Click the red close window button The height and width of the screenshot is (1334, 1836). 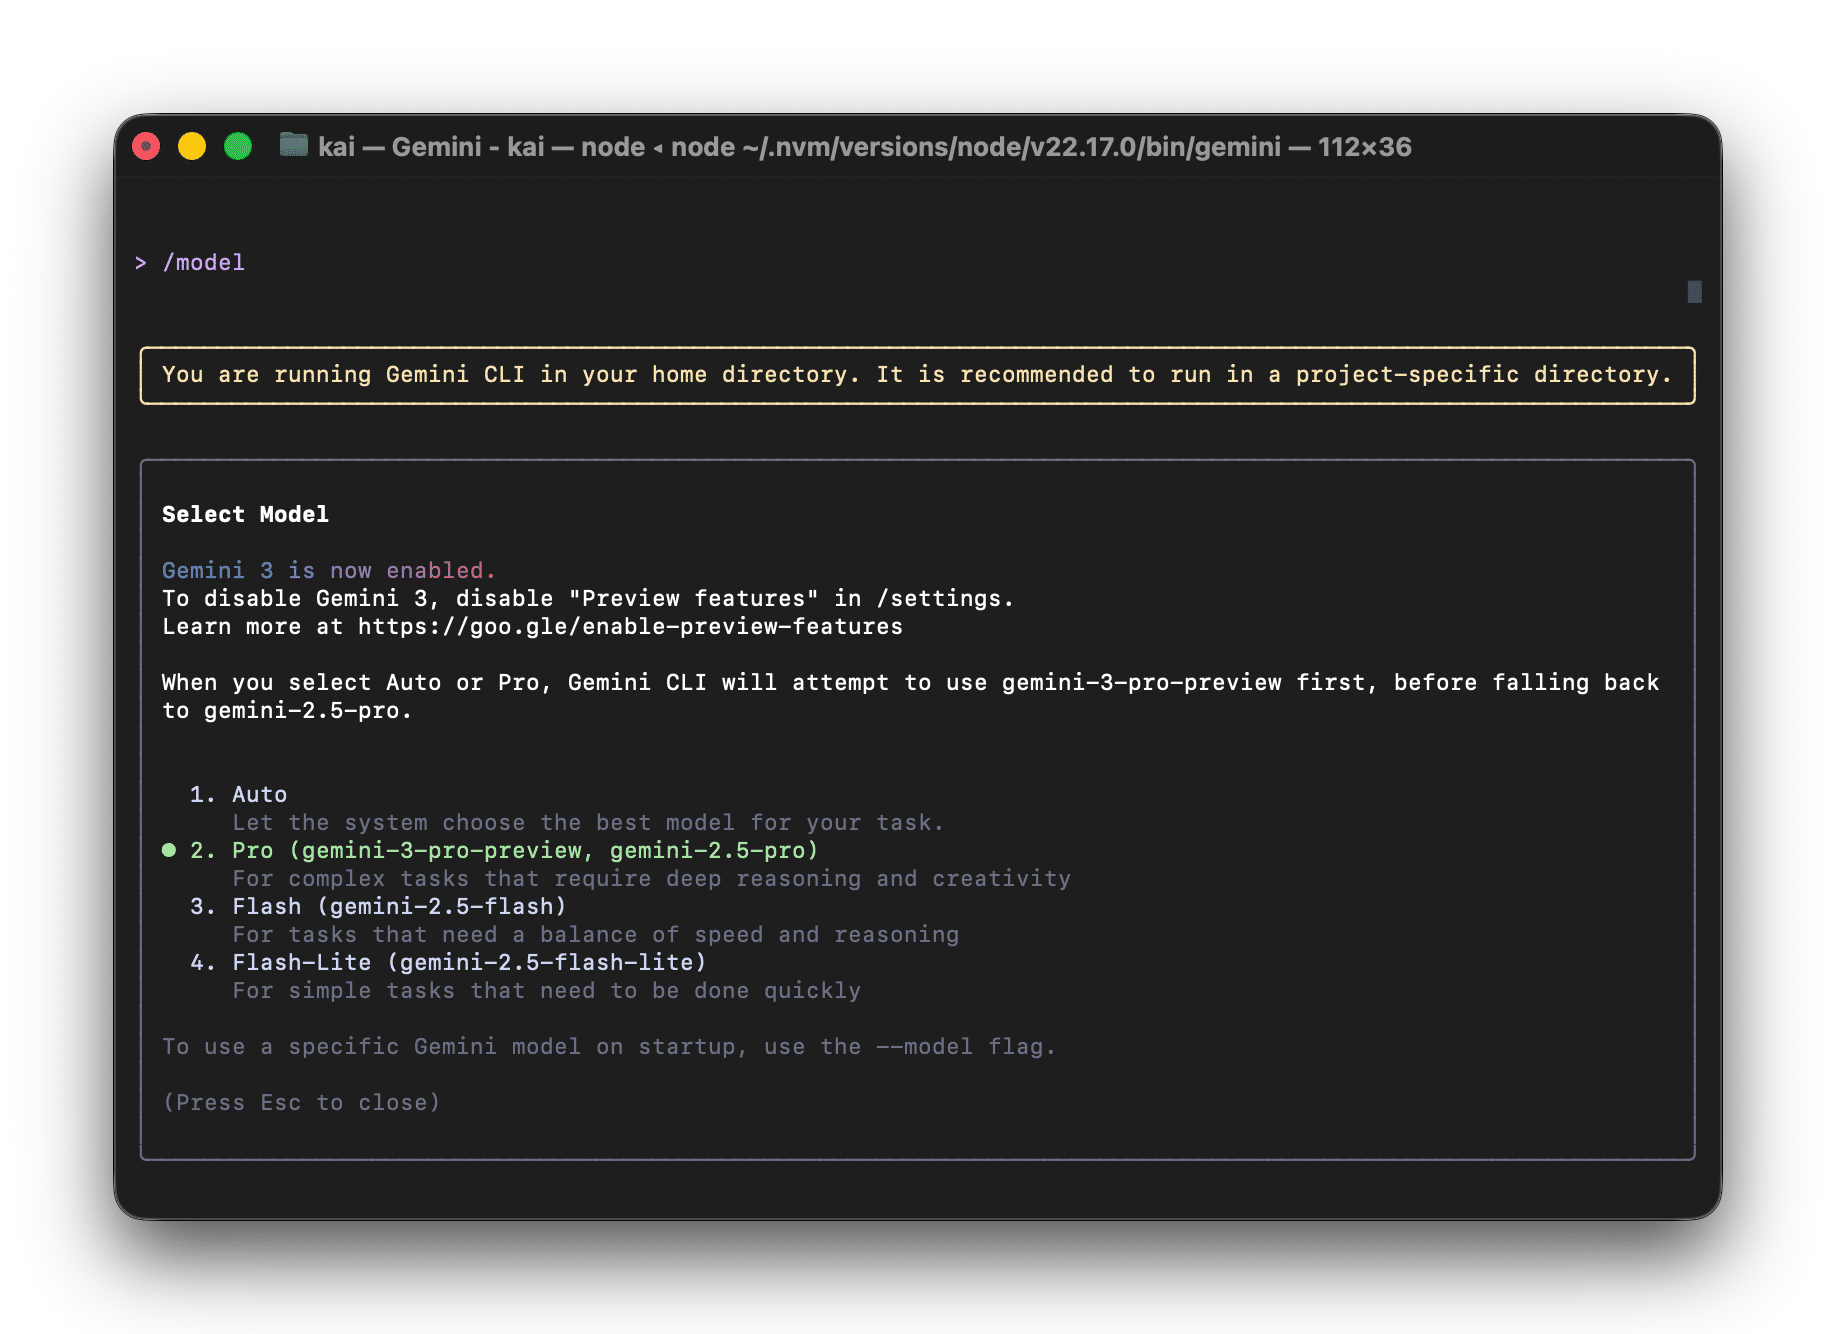[x=147, y=147]
